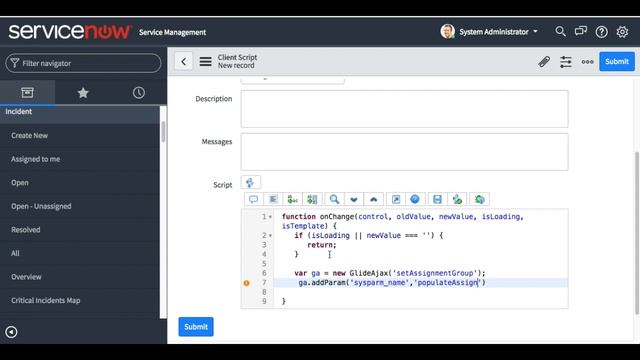Collapse navigator with bottom arrow icon
640x360 pixels.
11,332
